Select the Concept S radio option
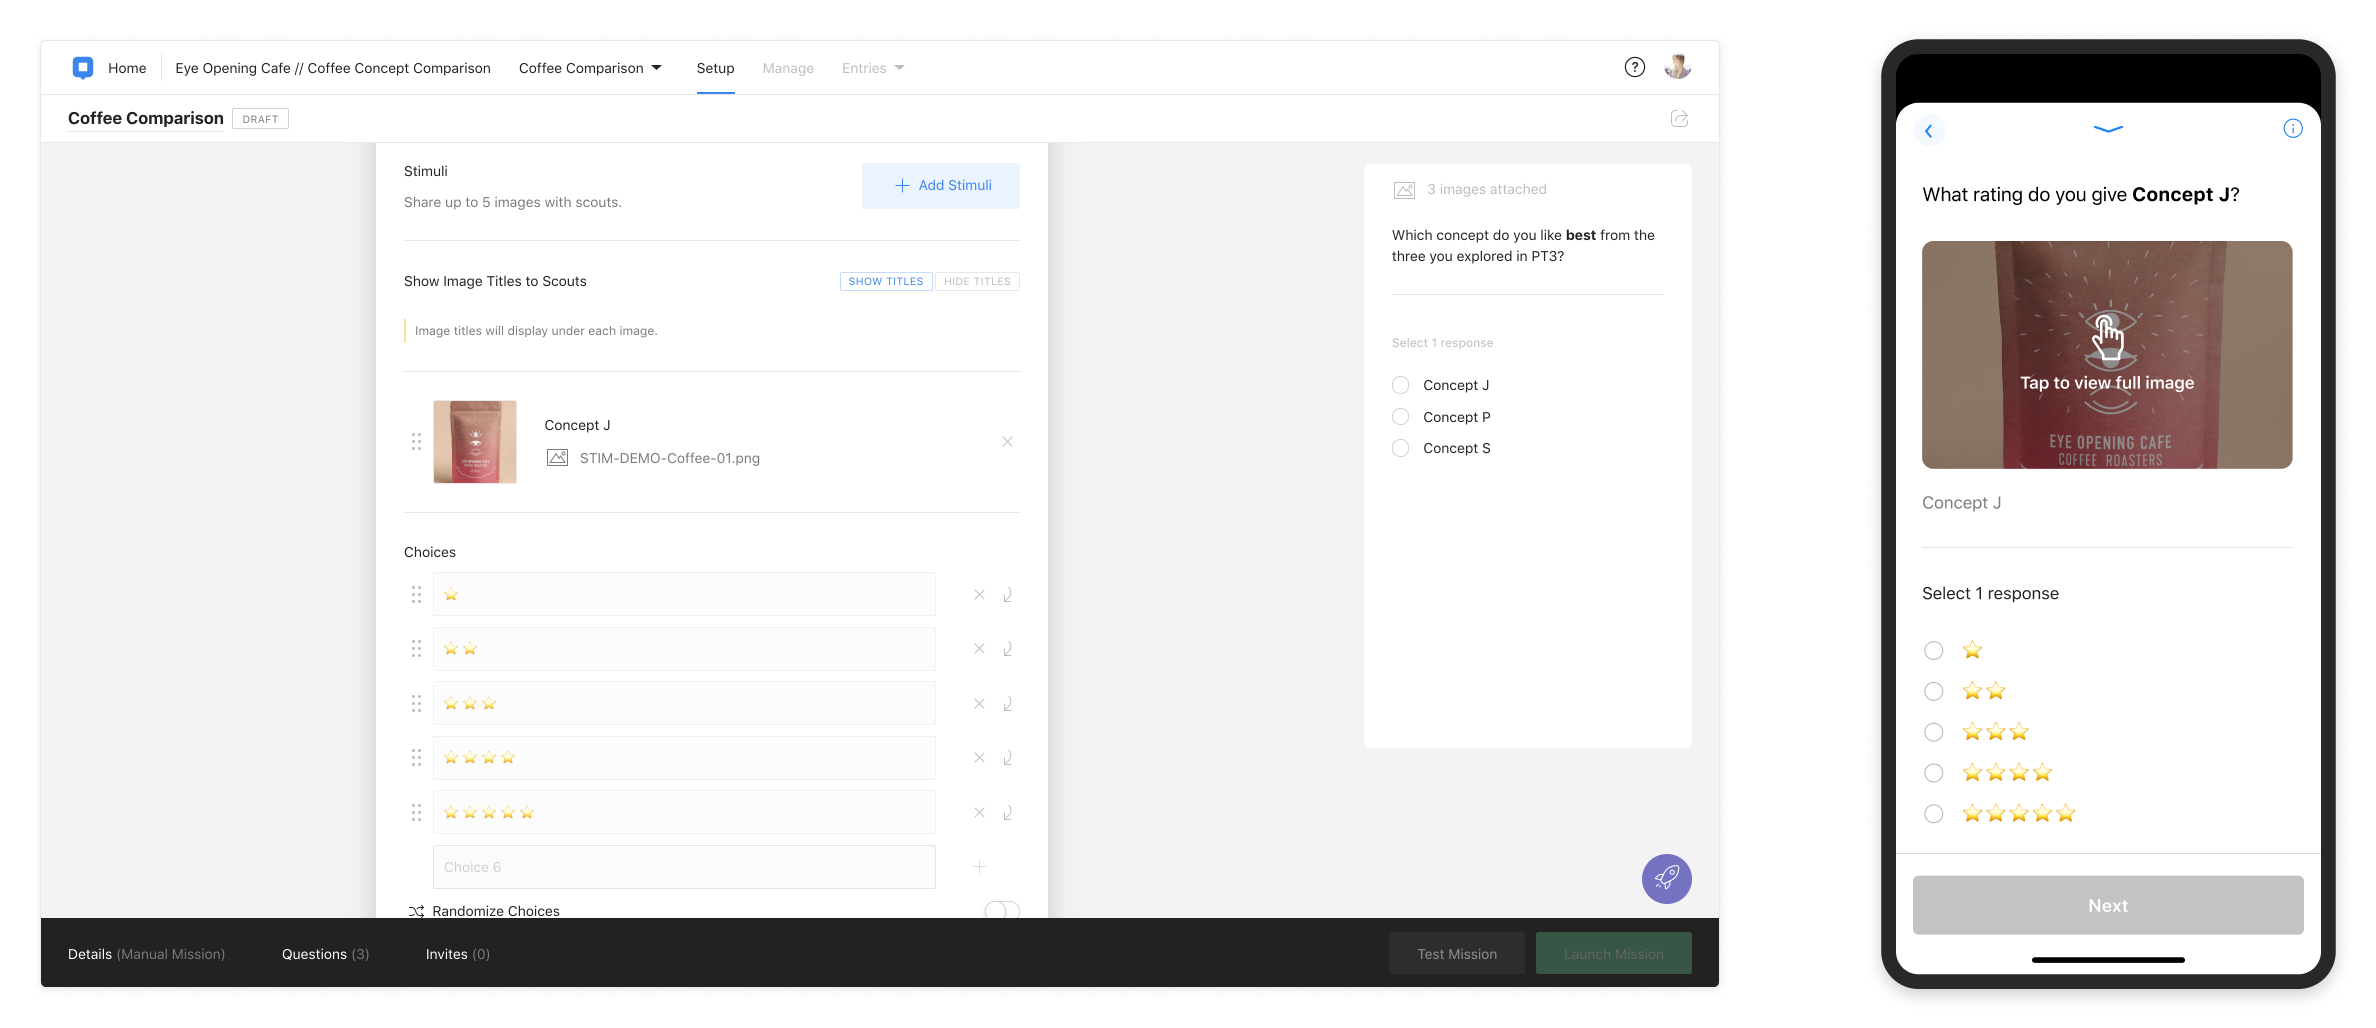This screenshot has height=1028, width=2376. click(x=1400, y=448)
